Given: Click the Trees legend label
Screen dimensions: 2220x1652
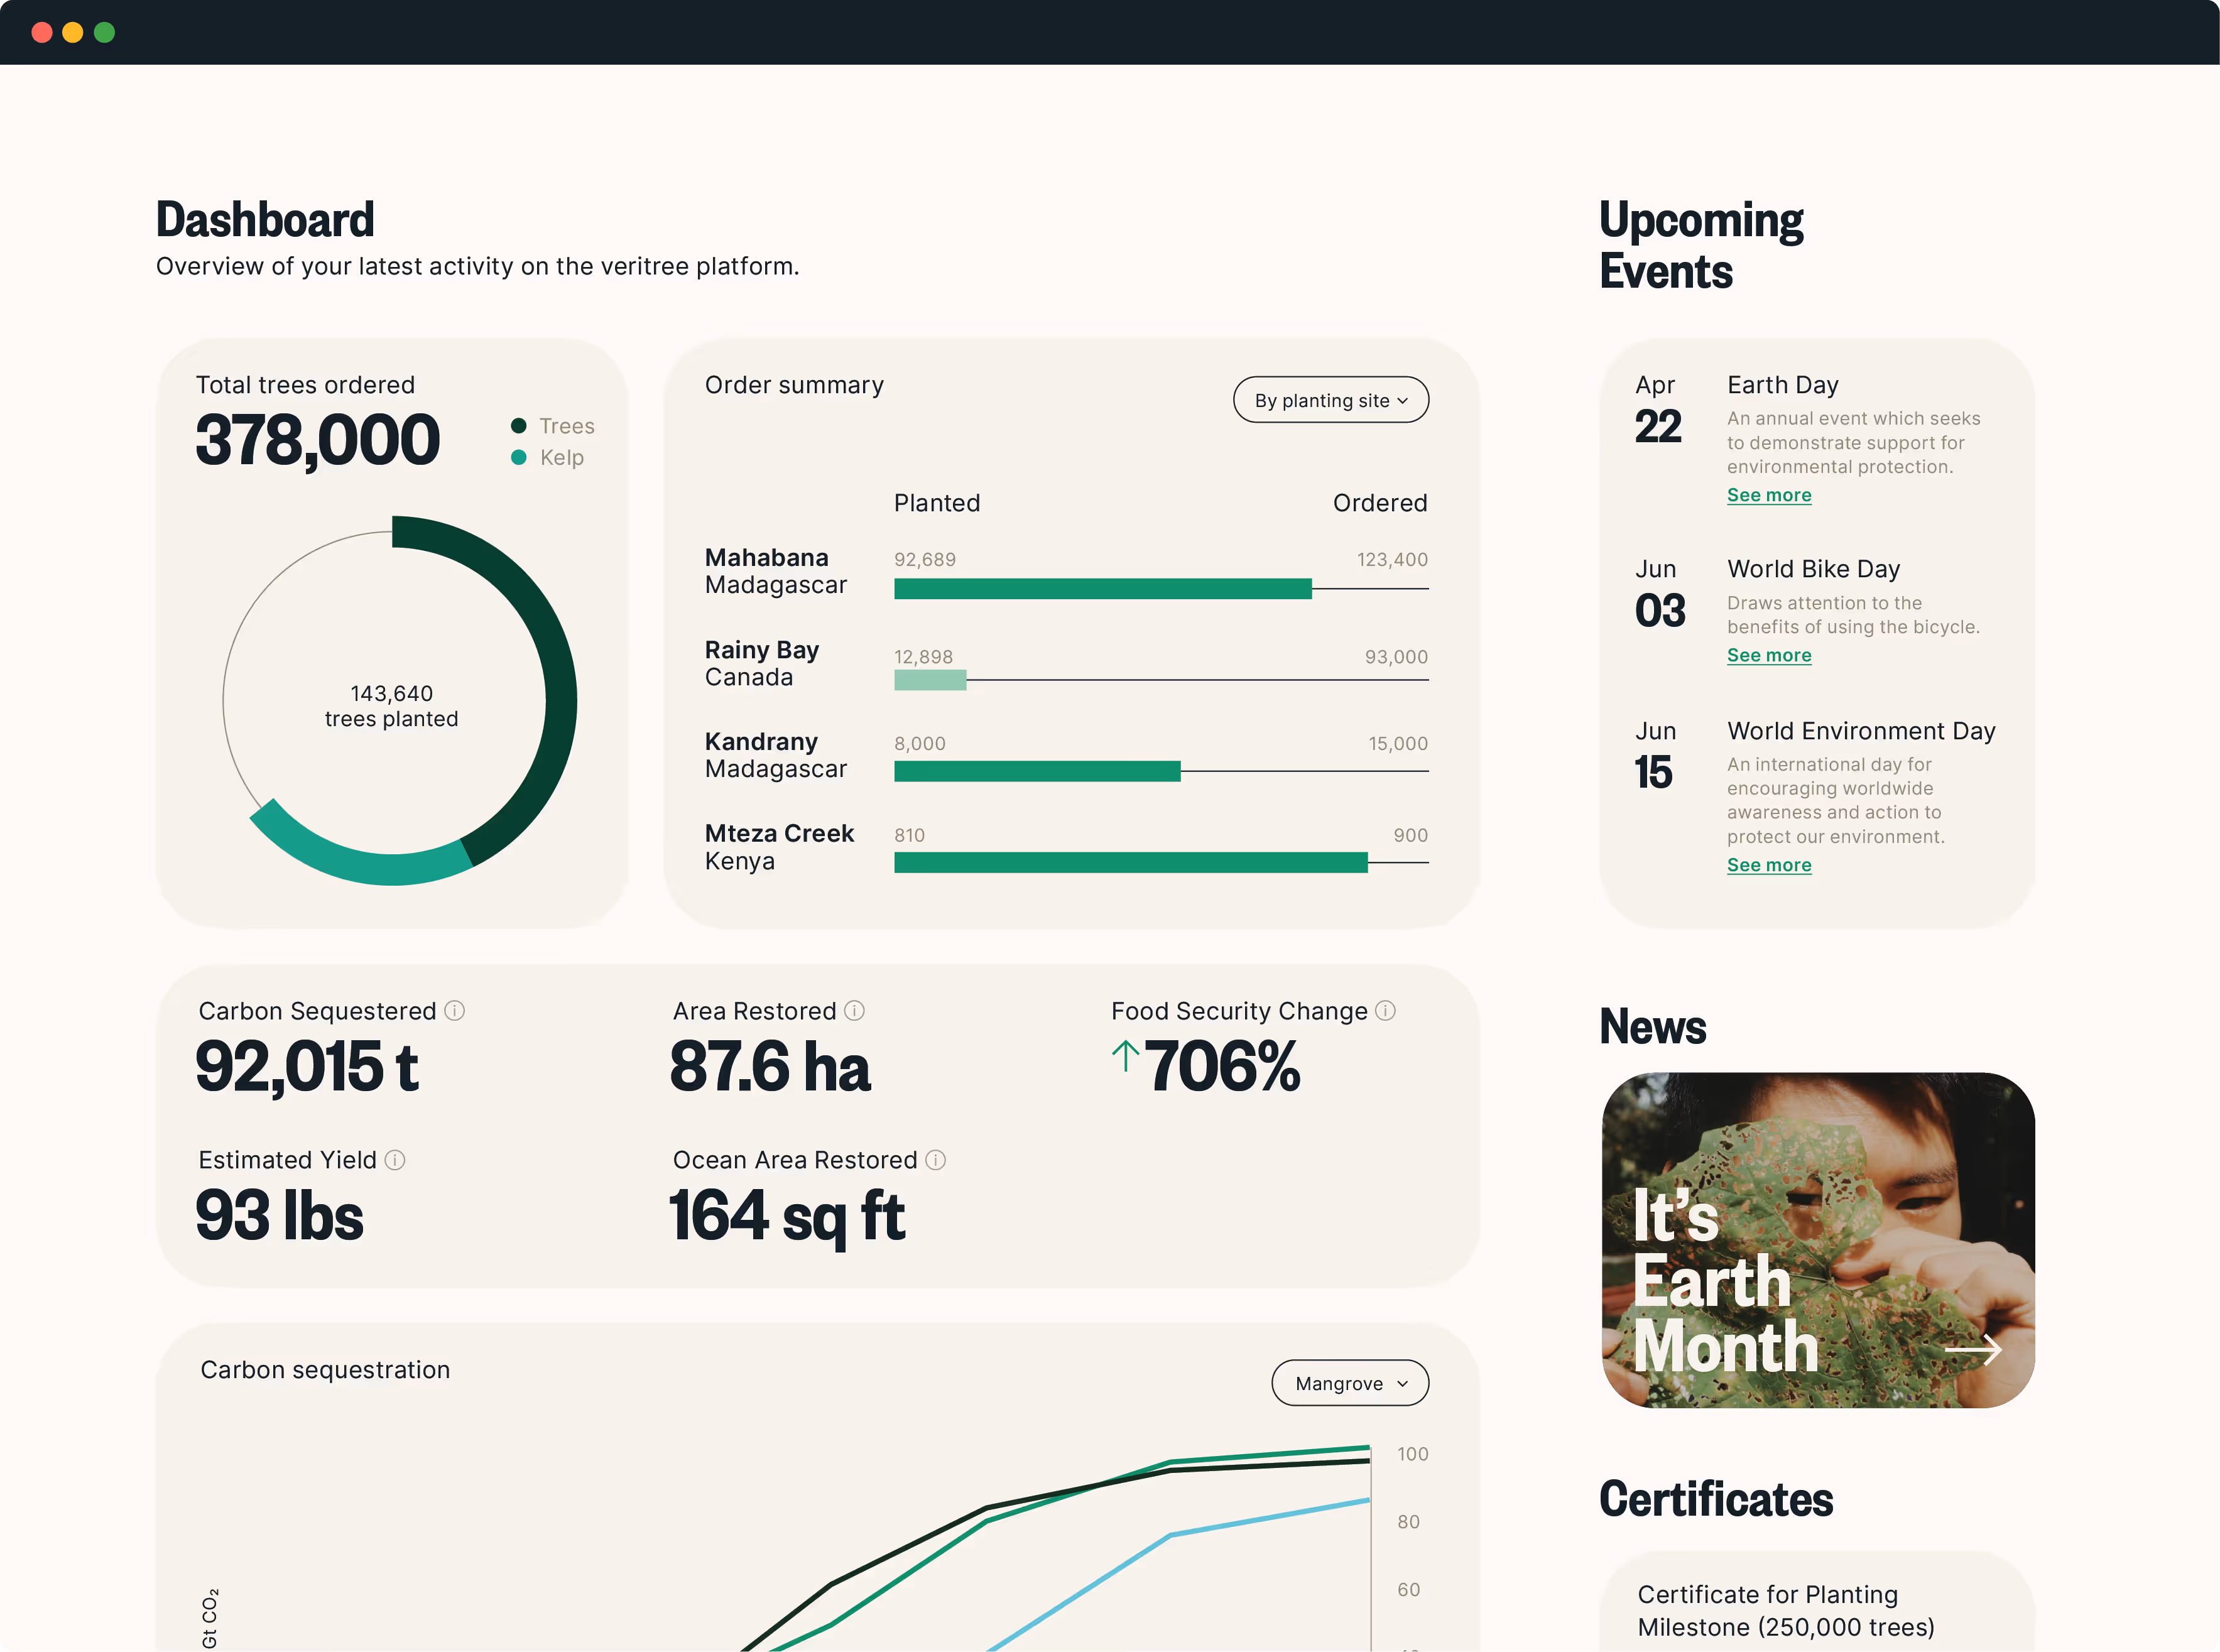Looking at the screenshot, I should pyautogui.click(x=567, y=426).
